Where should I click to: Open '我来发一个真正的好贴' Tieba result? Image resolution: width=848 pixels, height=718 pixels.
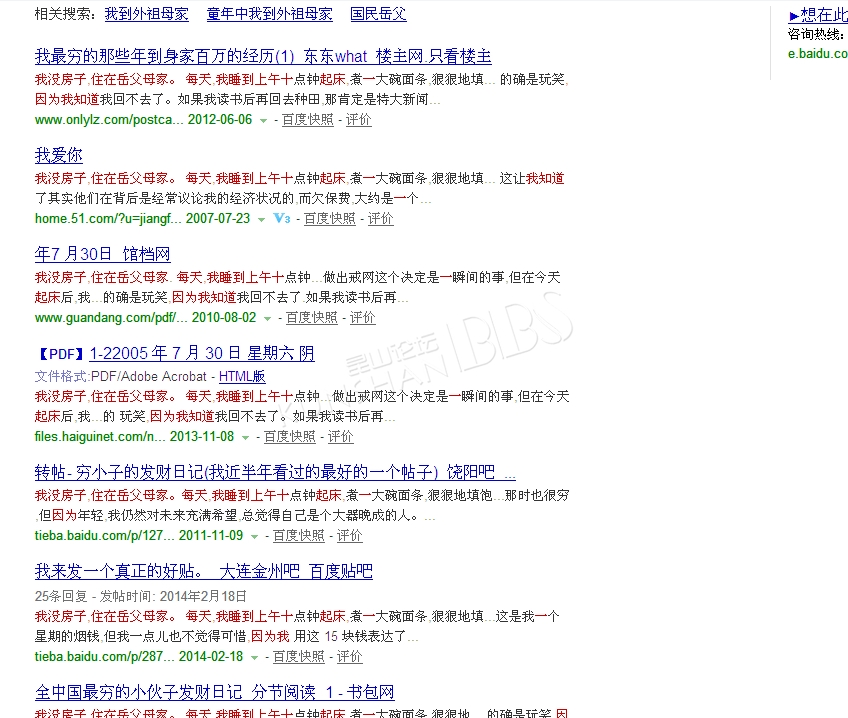204,571
